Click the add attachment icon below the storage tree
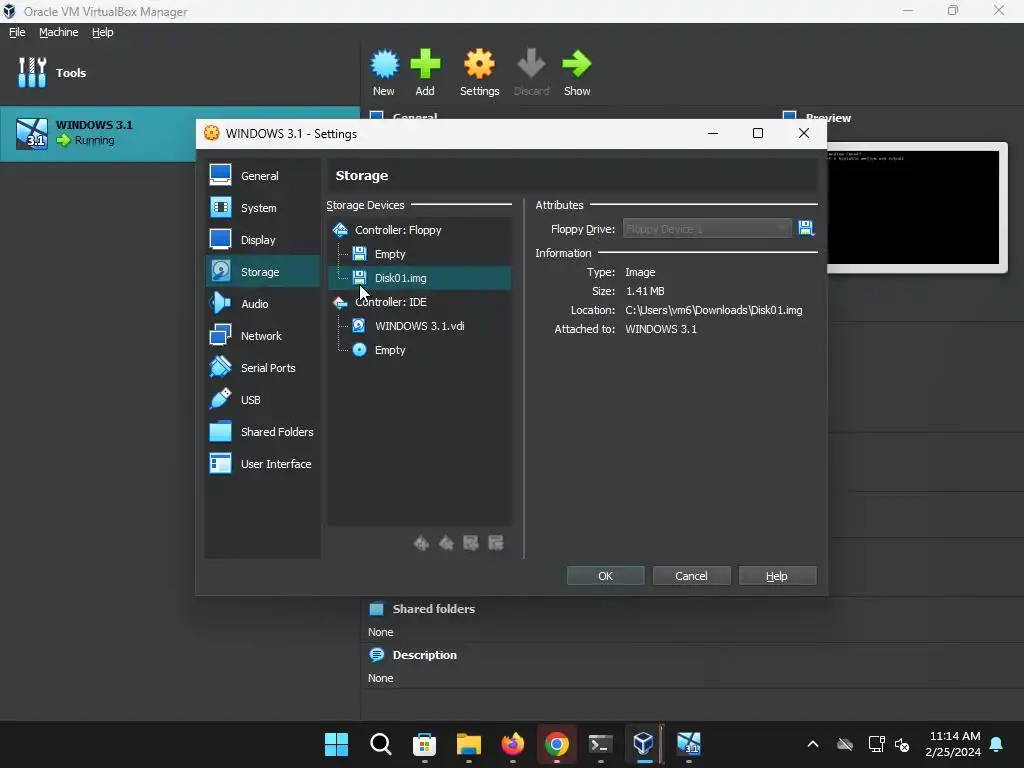 [x=471, y=543]
